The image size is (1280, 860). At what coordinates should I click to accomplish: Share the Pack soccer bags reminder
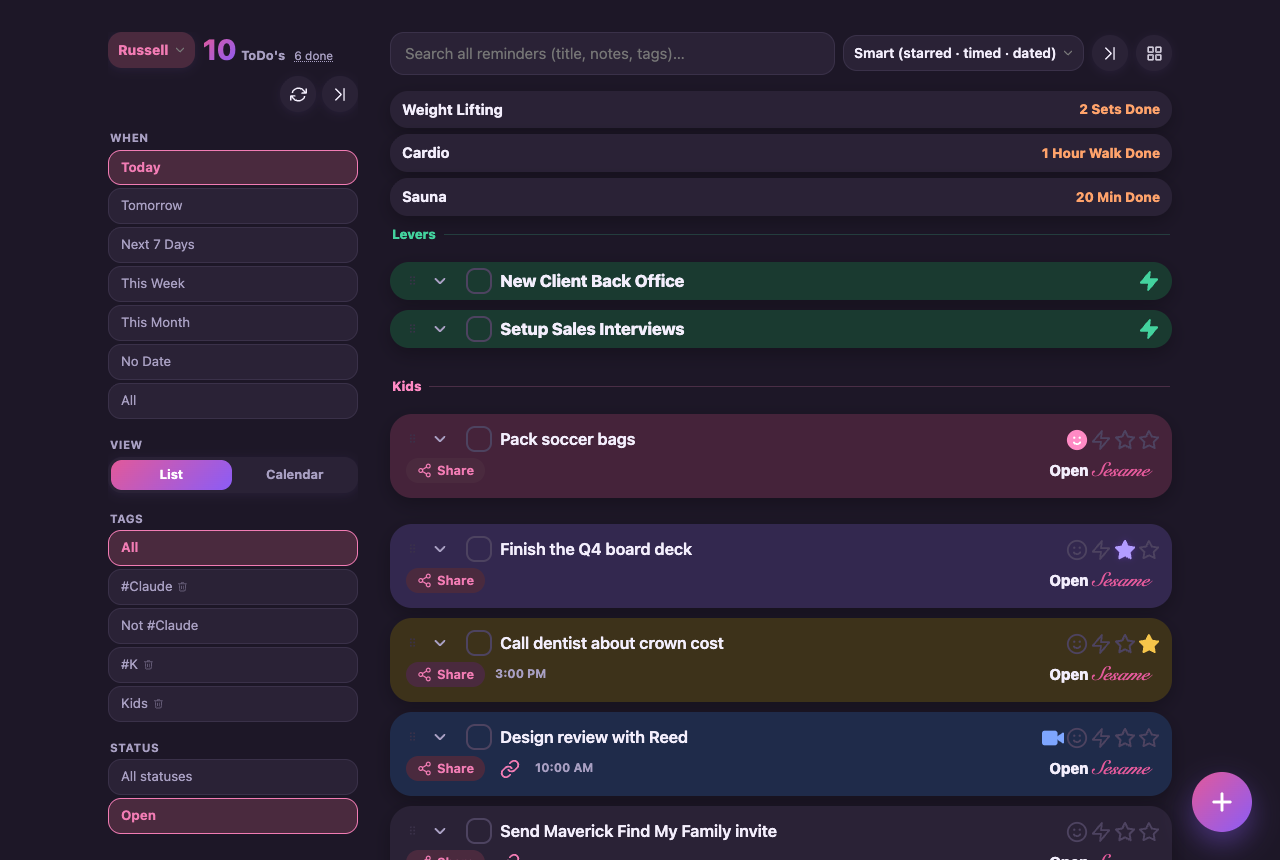[446, 471]
